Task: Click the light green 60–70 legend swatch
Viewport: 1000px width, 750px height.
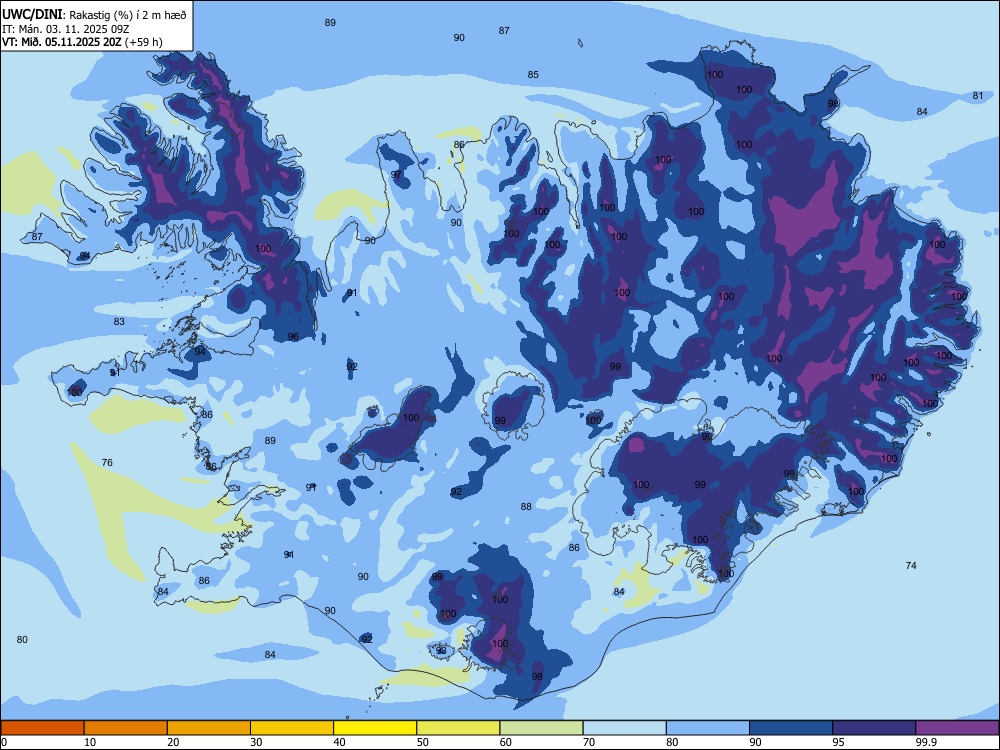Action: (541, 728)
